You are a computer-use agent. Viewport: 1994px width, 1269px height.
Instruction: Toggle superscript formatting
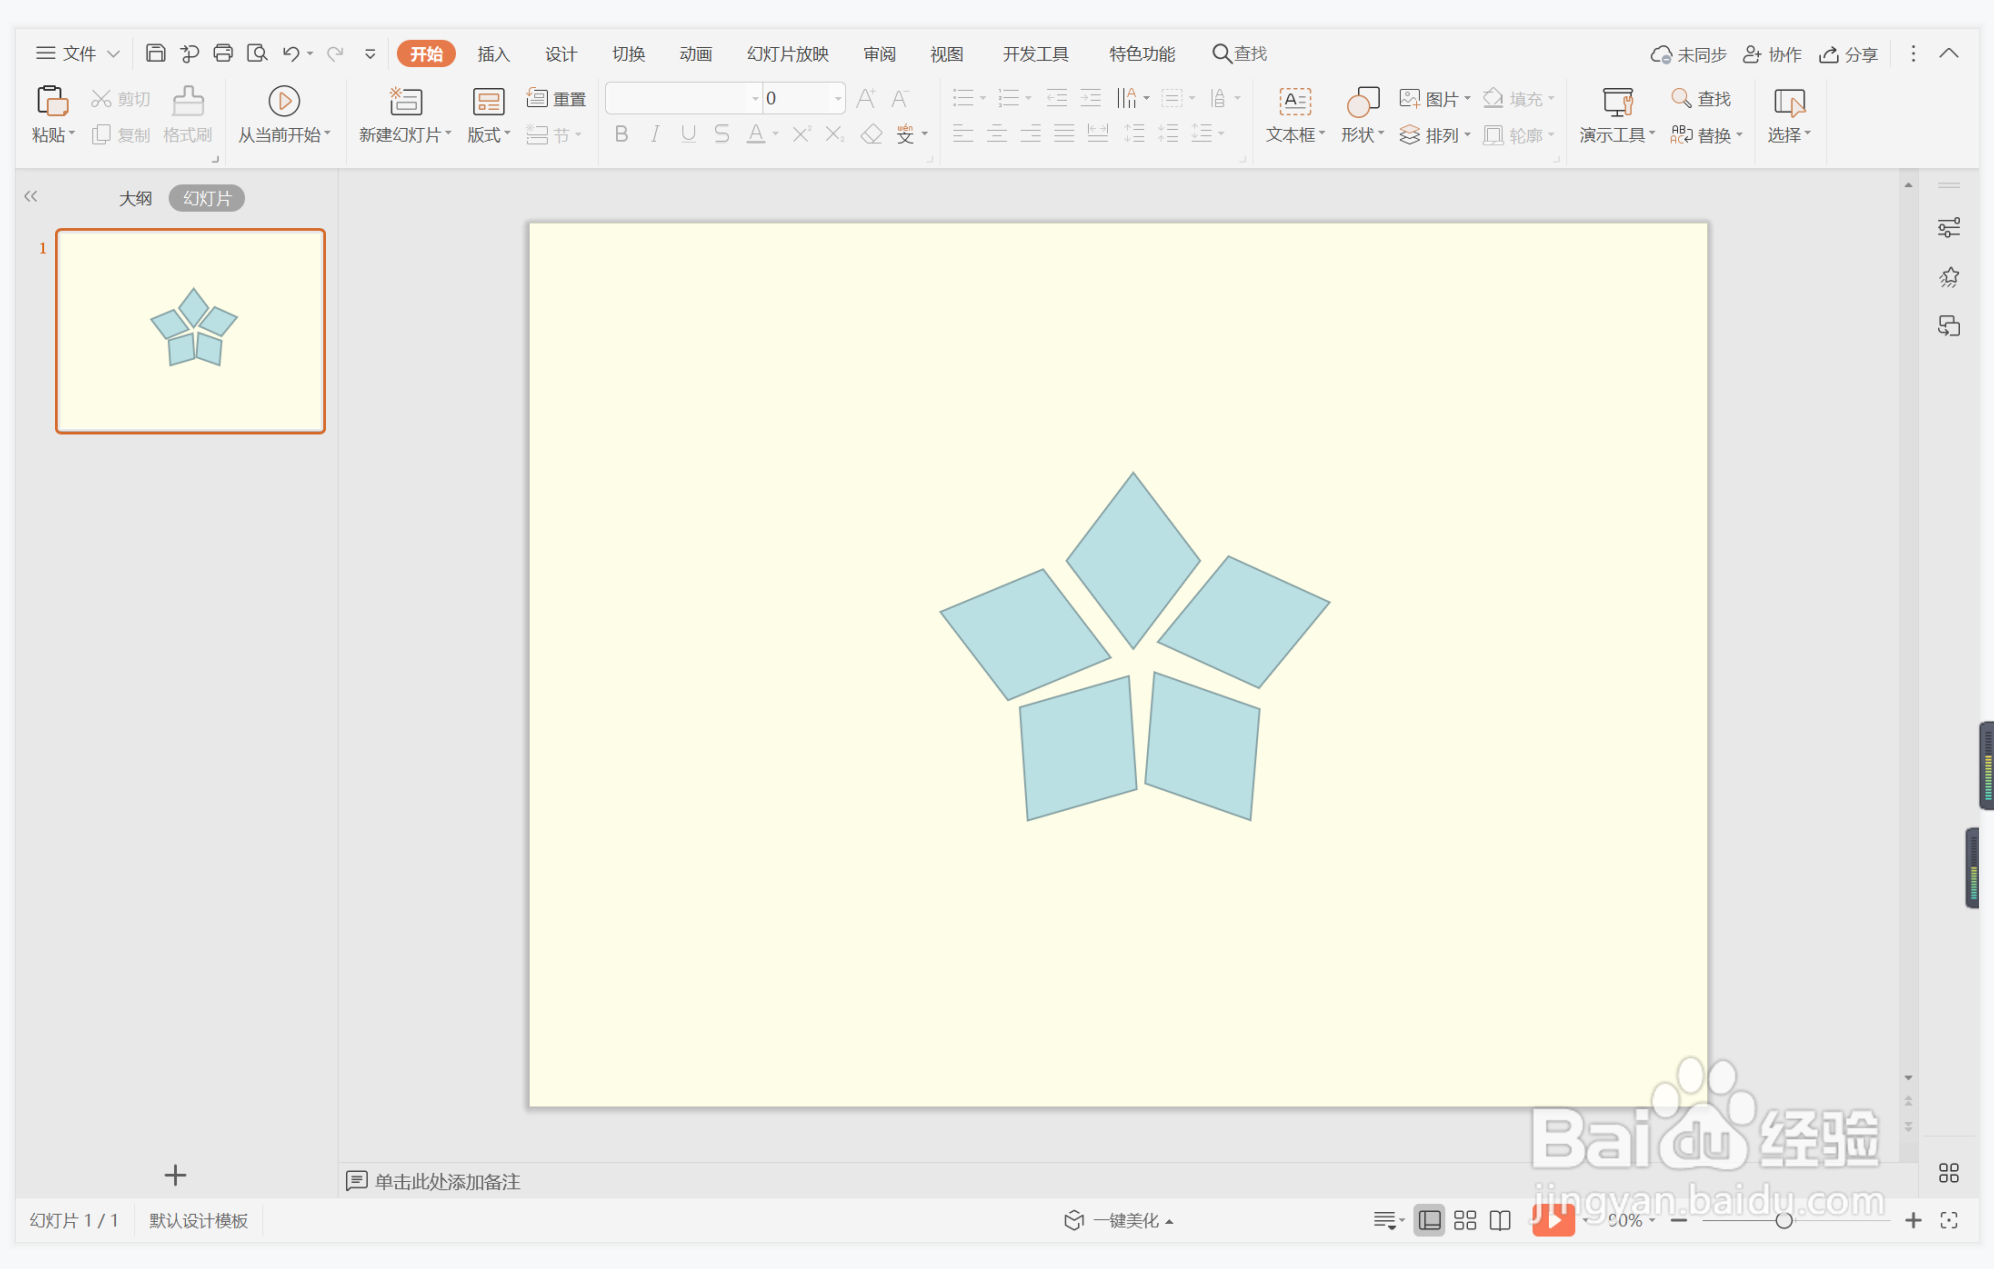801,134
